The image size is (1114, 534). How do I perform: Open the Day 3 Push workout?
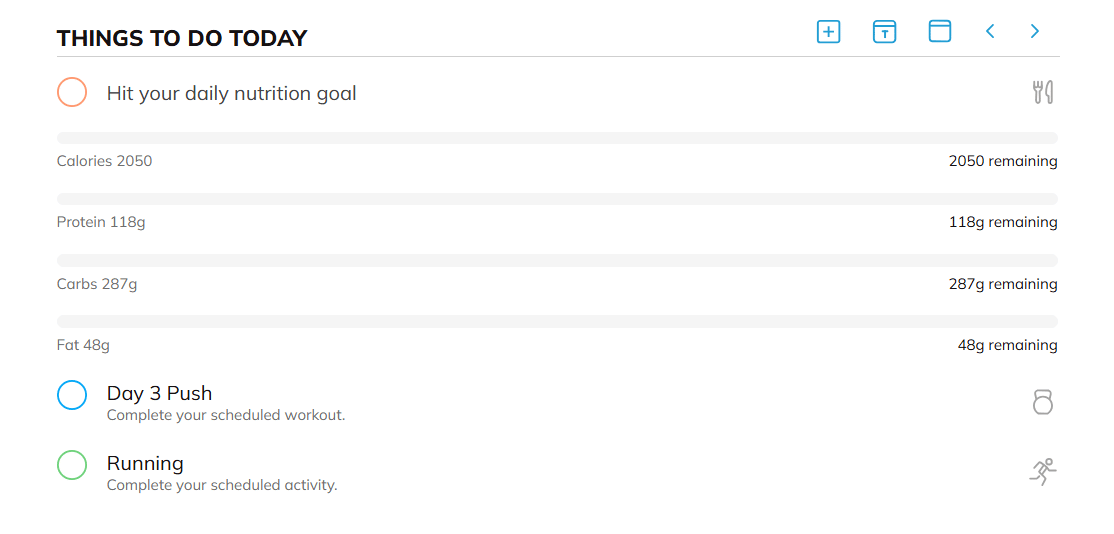160,393
